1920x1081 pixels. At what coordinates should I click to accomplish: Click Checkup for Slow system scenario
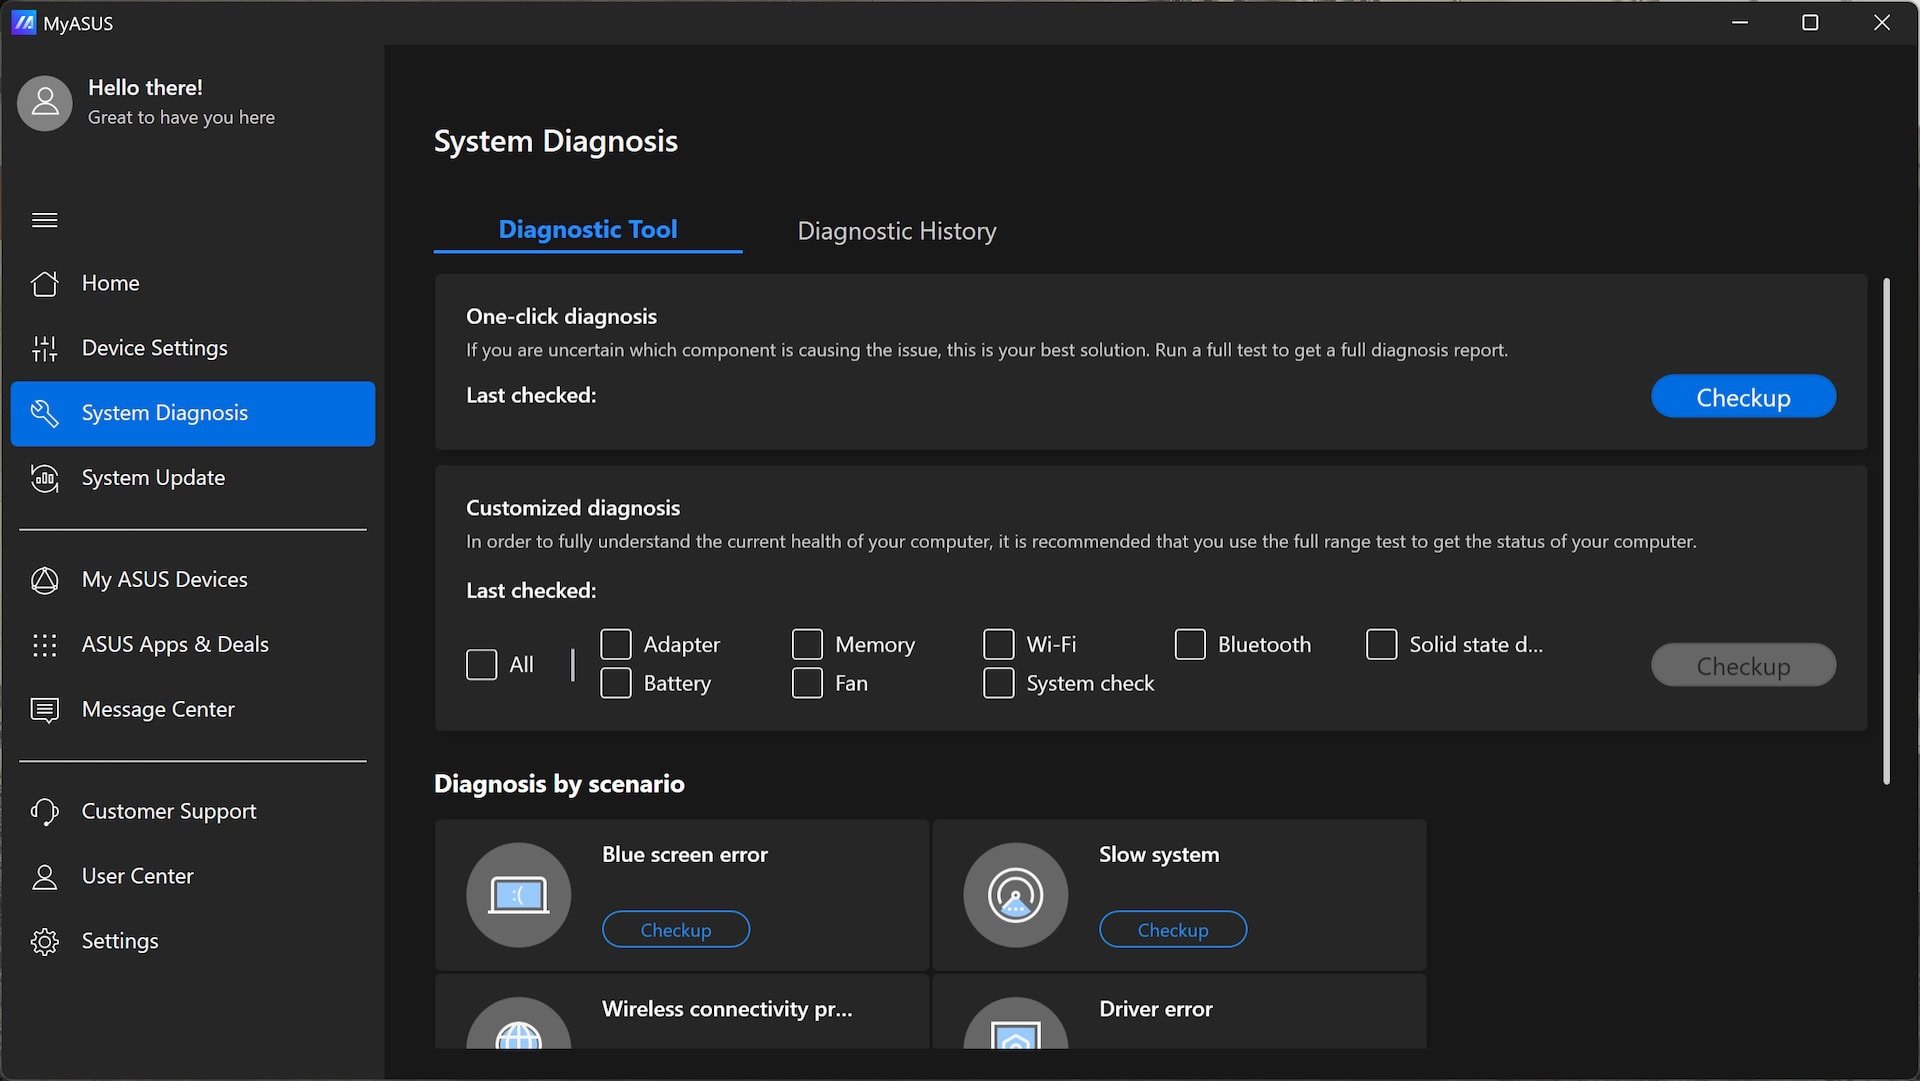tap(1172, 928)
